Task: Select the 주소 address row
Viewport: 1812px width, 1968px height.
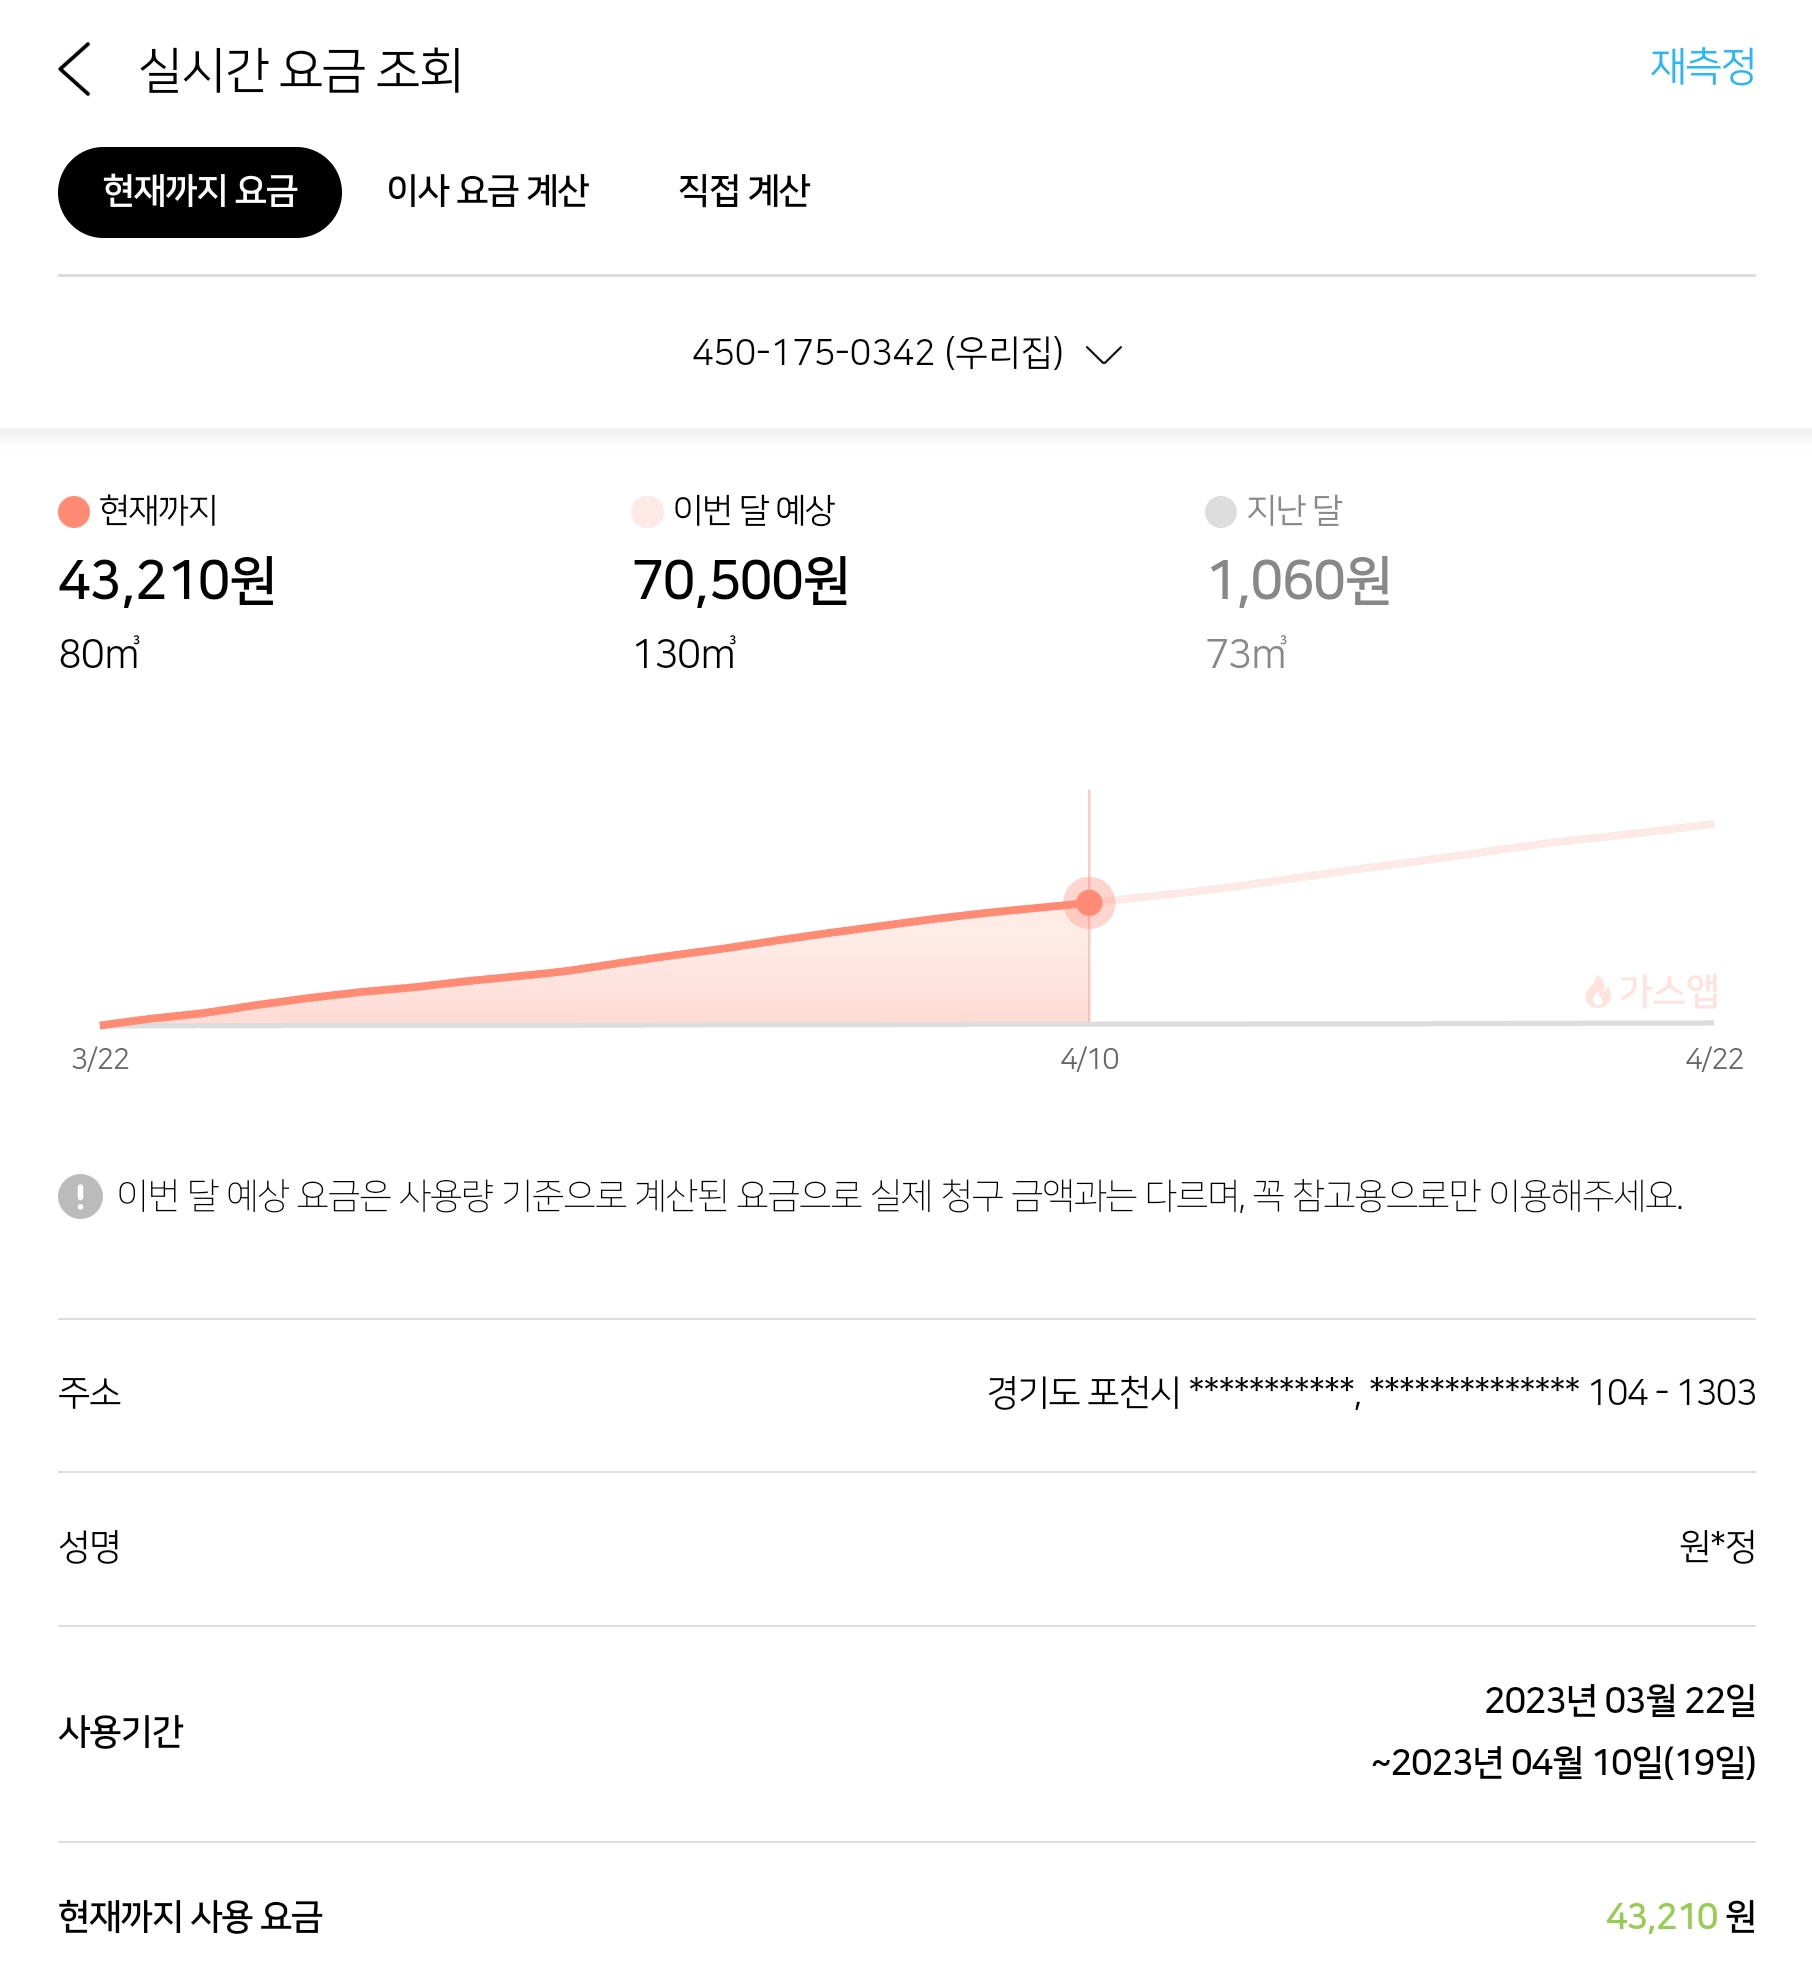Action: (x=906, y=1393)
